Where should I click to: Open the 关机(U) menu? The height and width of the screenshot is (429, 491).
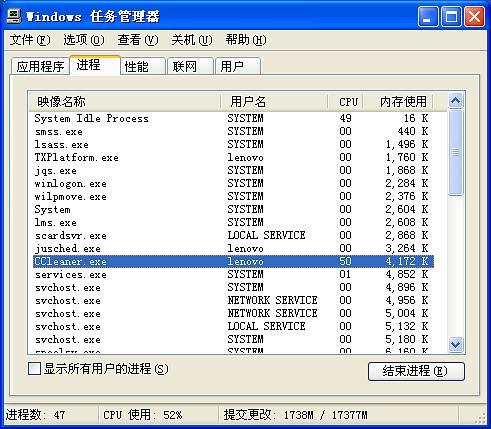[x=192, y=40]
